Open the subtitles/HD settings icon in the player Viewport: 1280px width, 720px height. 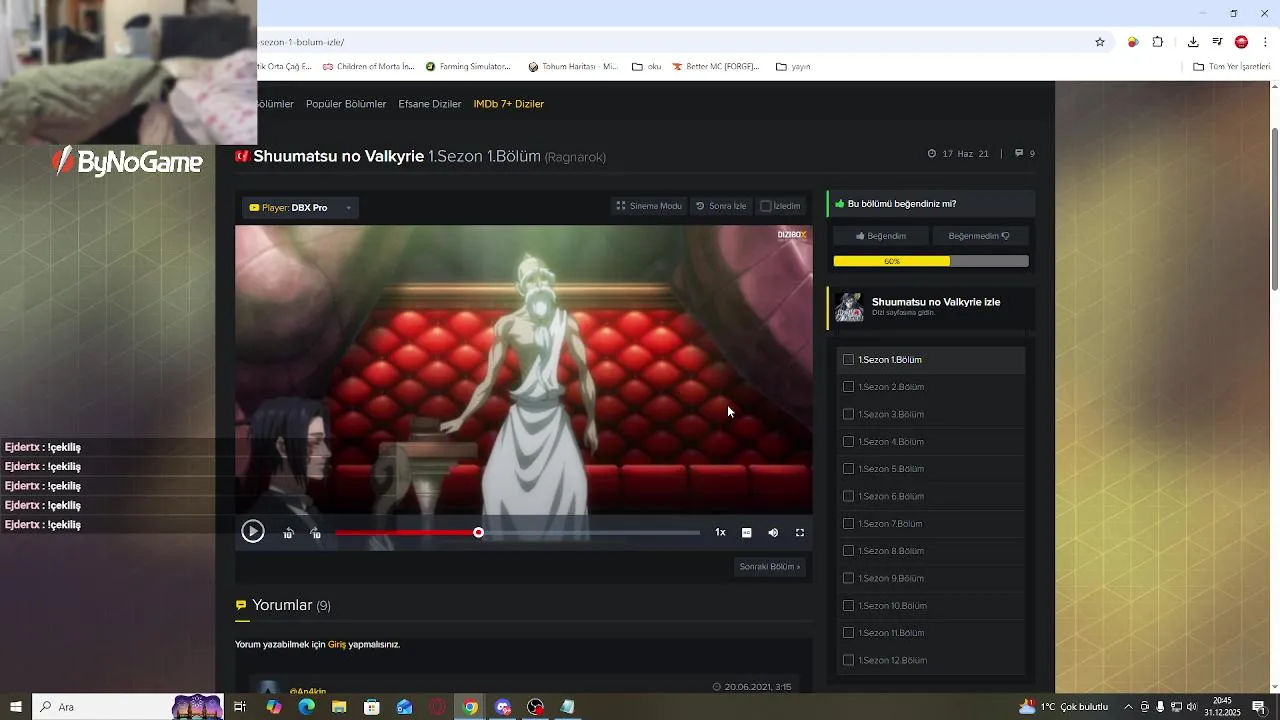click(x=746, y=533)
